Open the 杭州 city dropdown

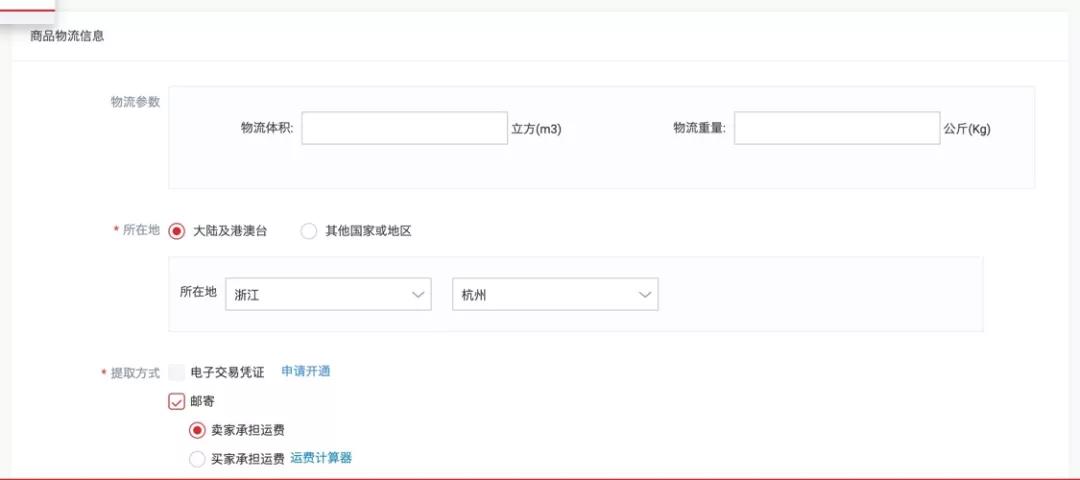pos(555,295)
